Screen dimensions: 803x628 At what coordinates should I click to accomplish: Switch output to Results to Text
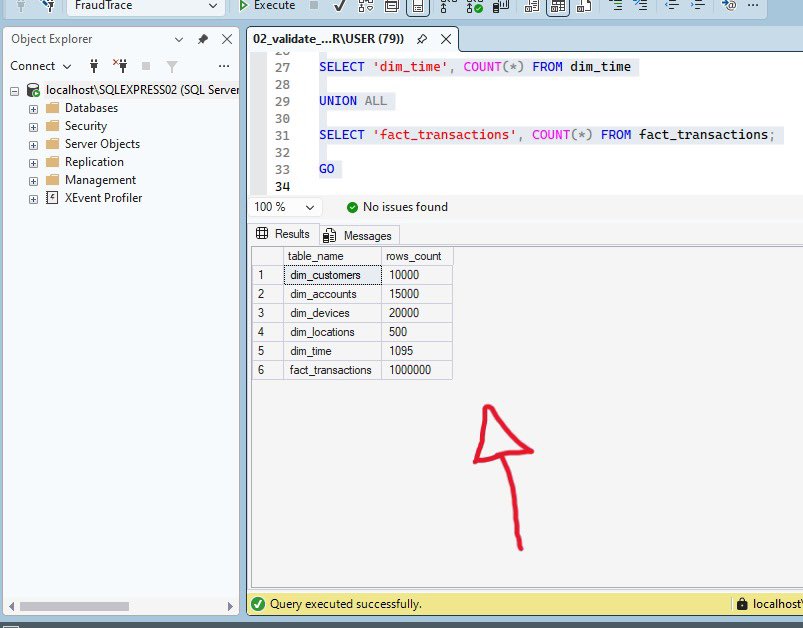pos(532,6)
